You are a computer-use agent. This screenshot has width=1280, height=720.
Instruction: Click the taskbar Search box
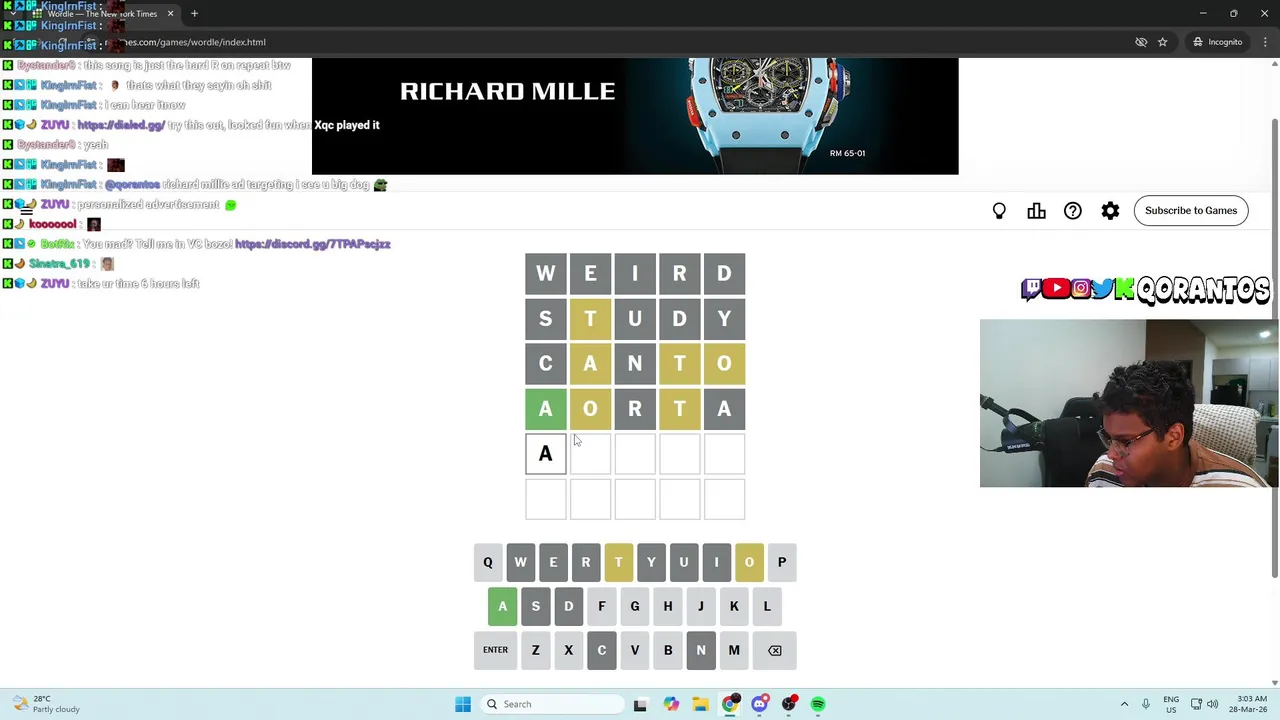(550, 704)
